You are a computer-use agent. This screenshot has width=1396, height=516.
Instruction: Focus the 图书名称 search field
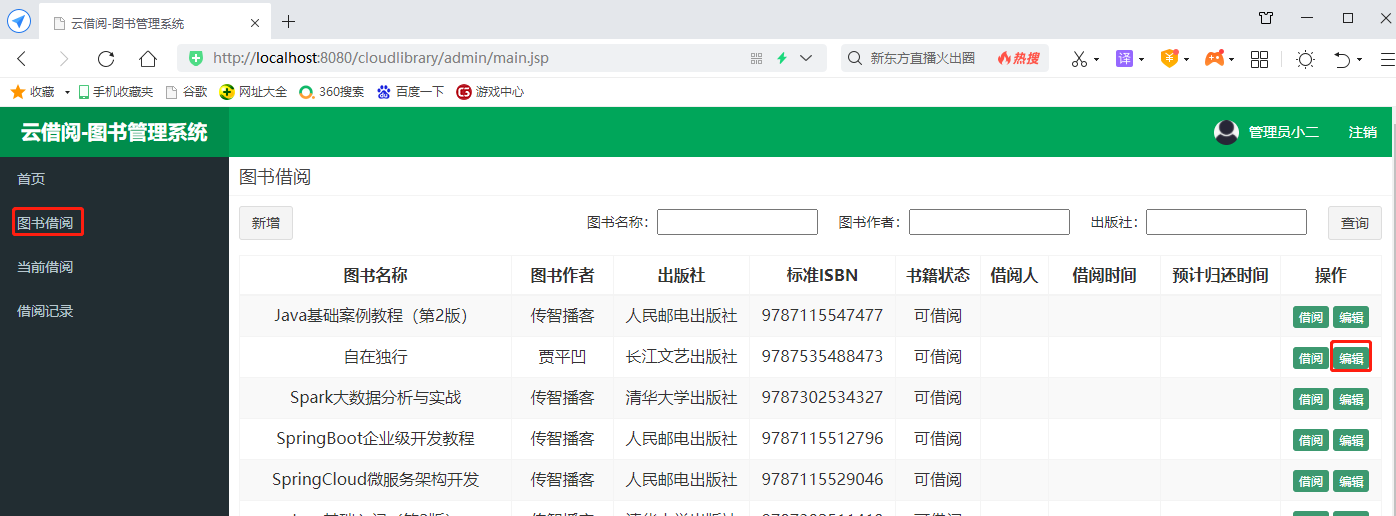737,222
